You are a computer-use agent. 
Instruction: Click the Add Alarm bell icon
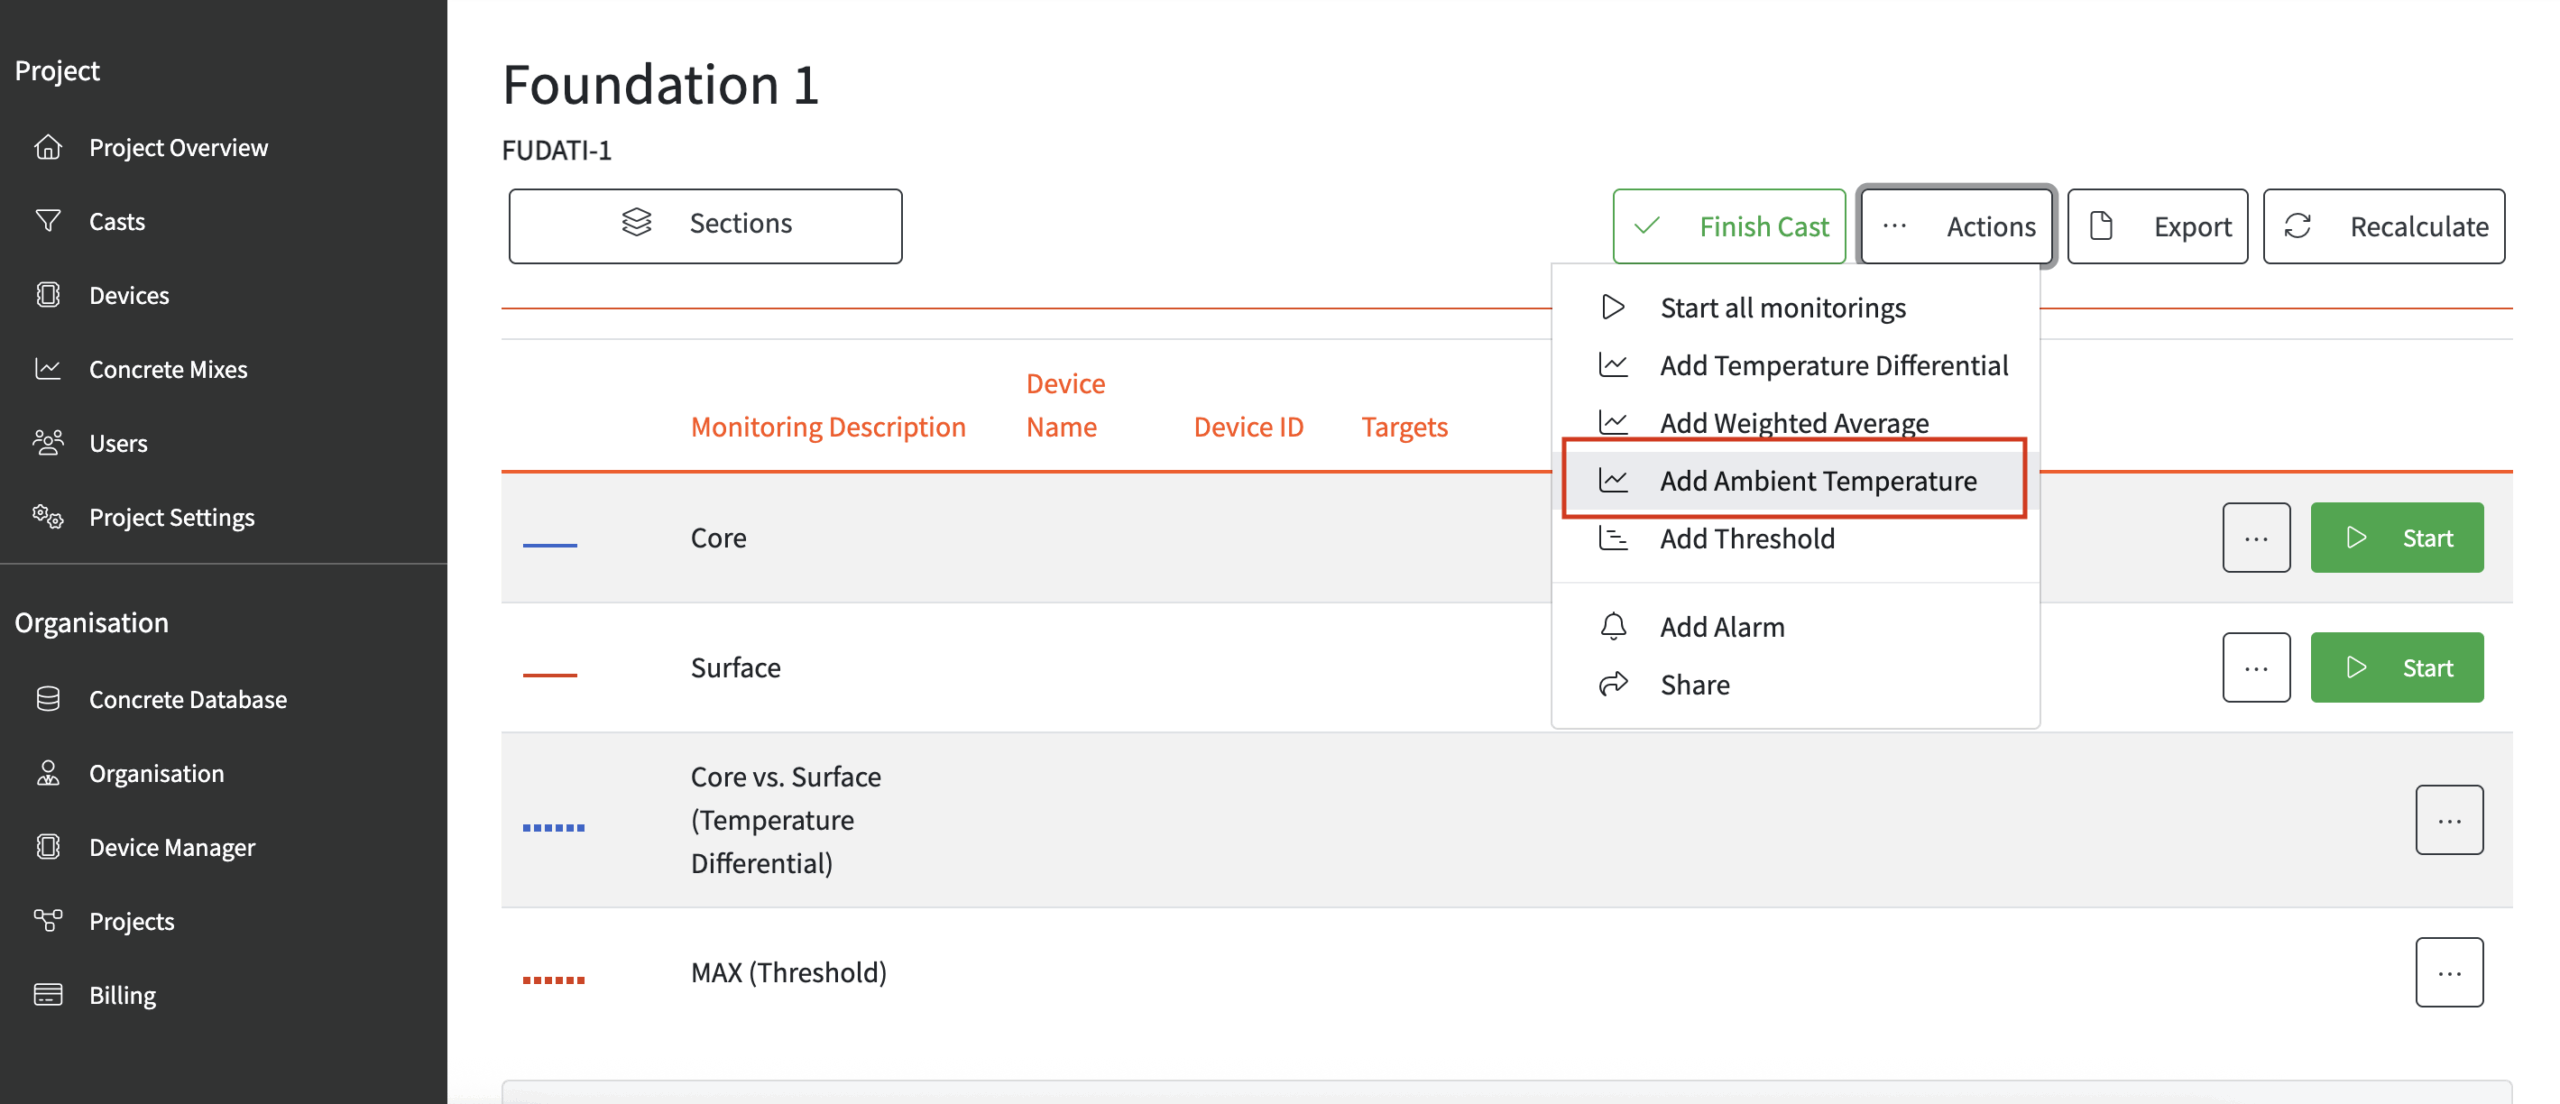tap(1612, 626)
